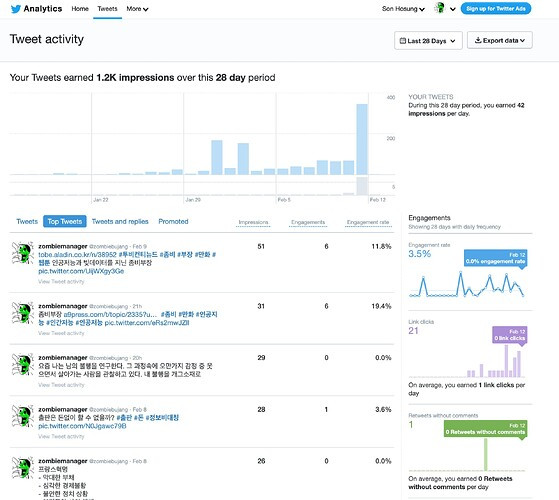Click the Jan 29 axis label on chart

pyautogui.click(x=193, y=200)
